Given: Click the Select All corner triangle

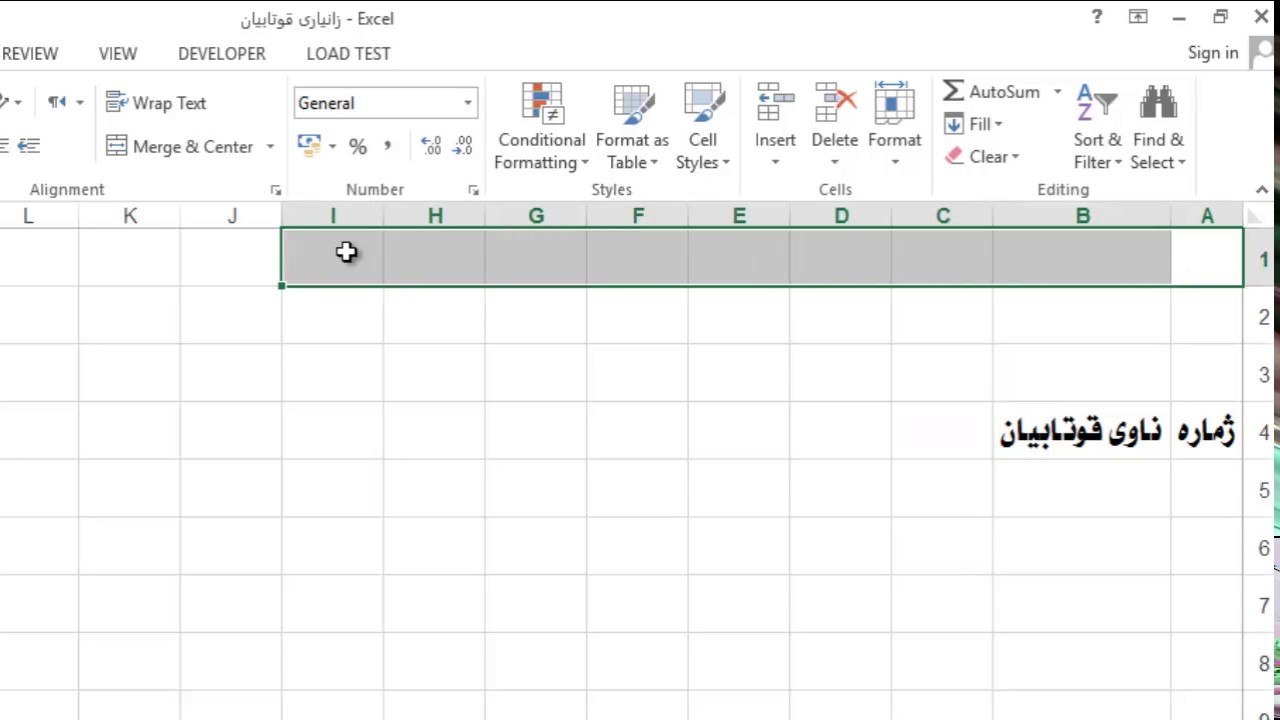Looking at the screenshot, I should tap(1255, 216).
